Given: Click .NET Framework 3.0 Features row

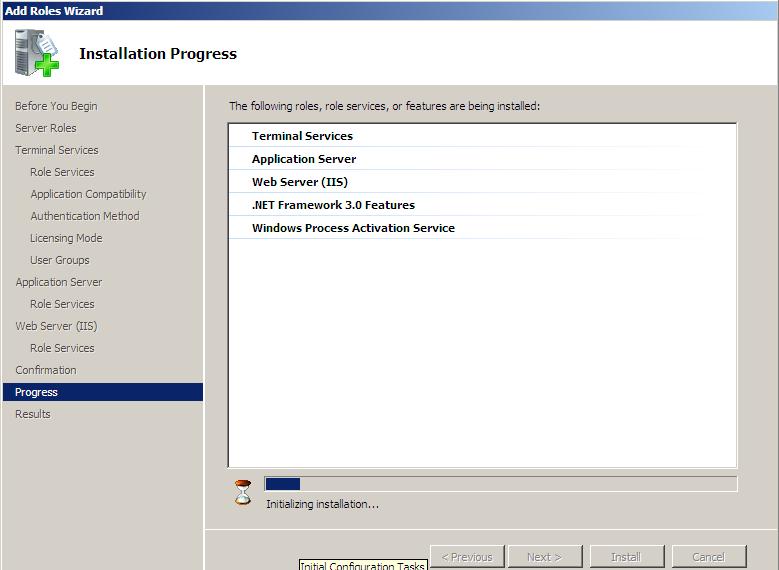Looking at the screenshot, I should pos(482,204).
